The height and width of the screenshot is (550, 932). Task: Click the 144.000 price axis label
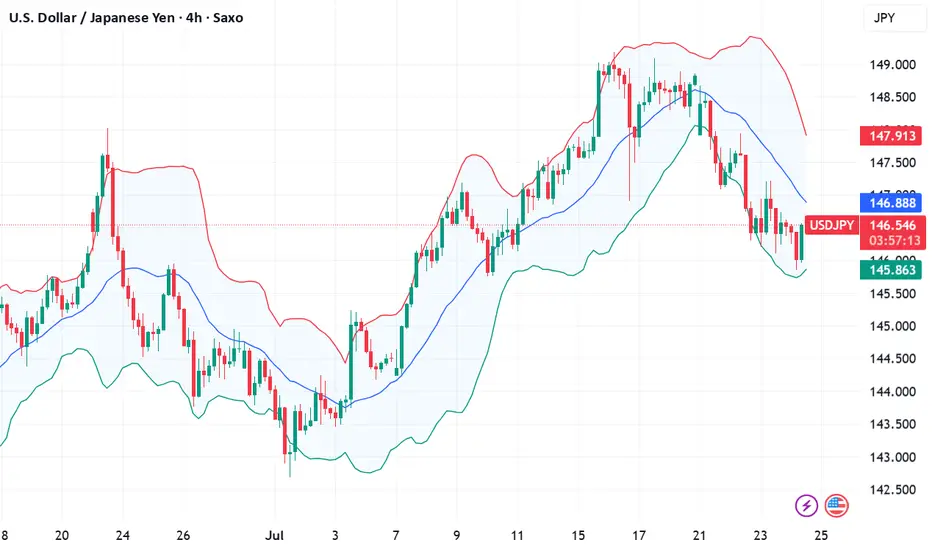pyautogui.click(x=892, y=392)
